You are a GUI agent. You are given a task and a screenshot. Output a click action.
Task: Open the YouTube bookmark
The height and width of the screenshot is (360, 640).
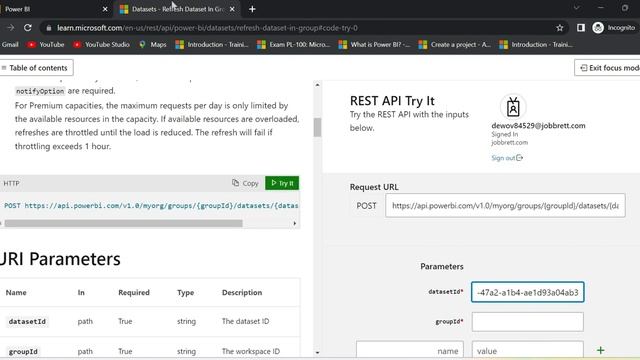(x=46, y=44)
